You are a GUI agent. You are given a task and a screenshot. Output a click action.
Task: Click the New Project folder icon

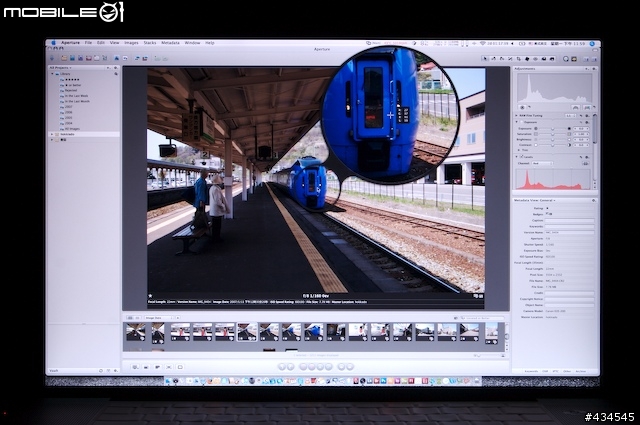tap(64, 58)
